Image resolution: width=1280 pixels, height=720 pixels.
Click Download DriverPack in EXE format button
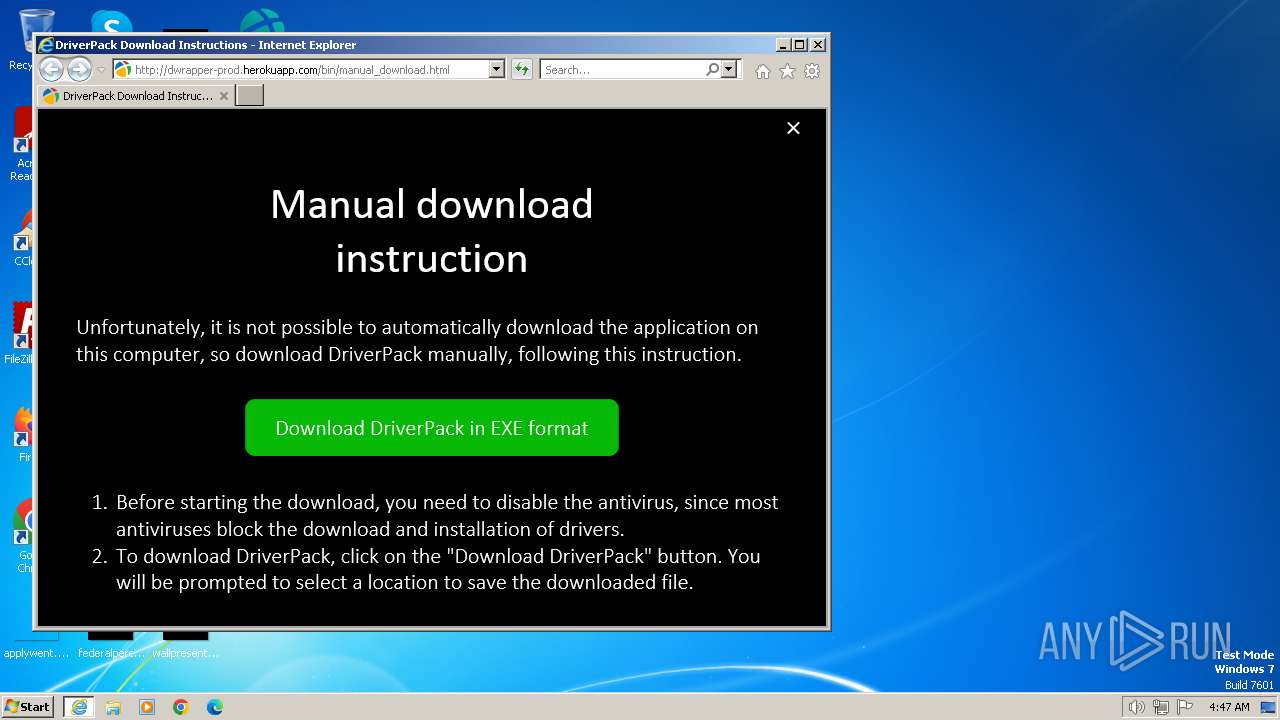click(x=432, y=428)
